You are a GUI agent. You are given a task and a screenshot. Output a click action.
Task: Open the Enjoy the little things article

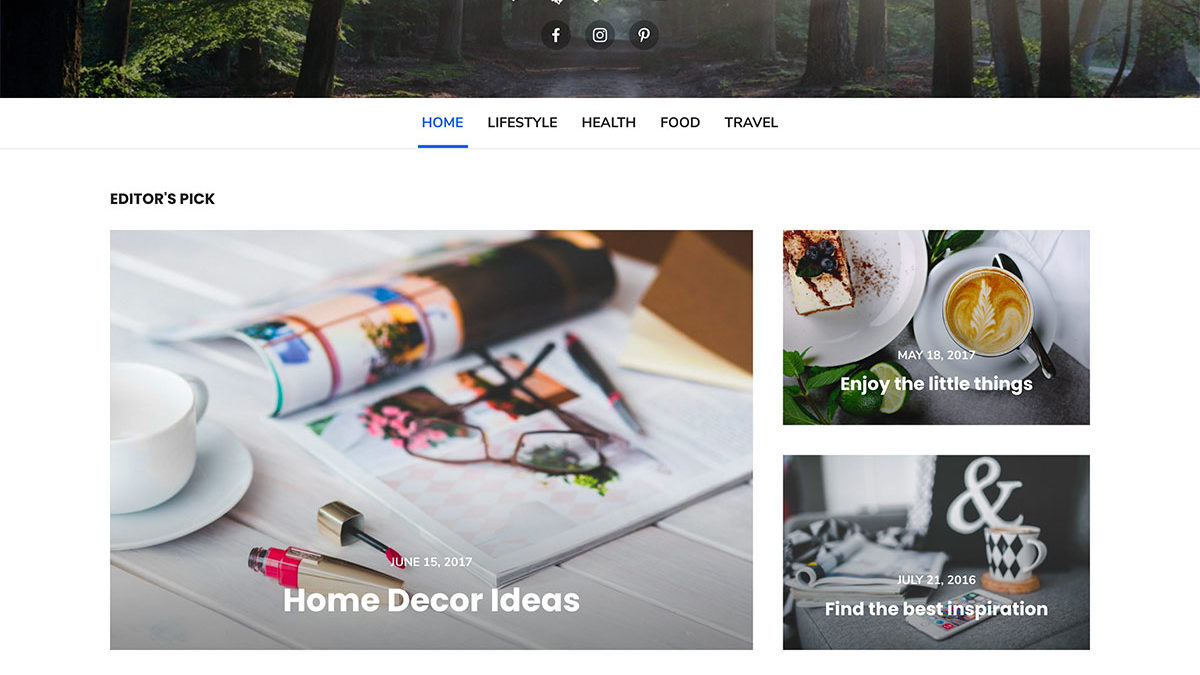[936, 384]
